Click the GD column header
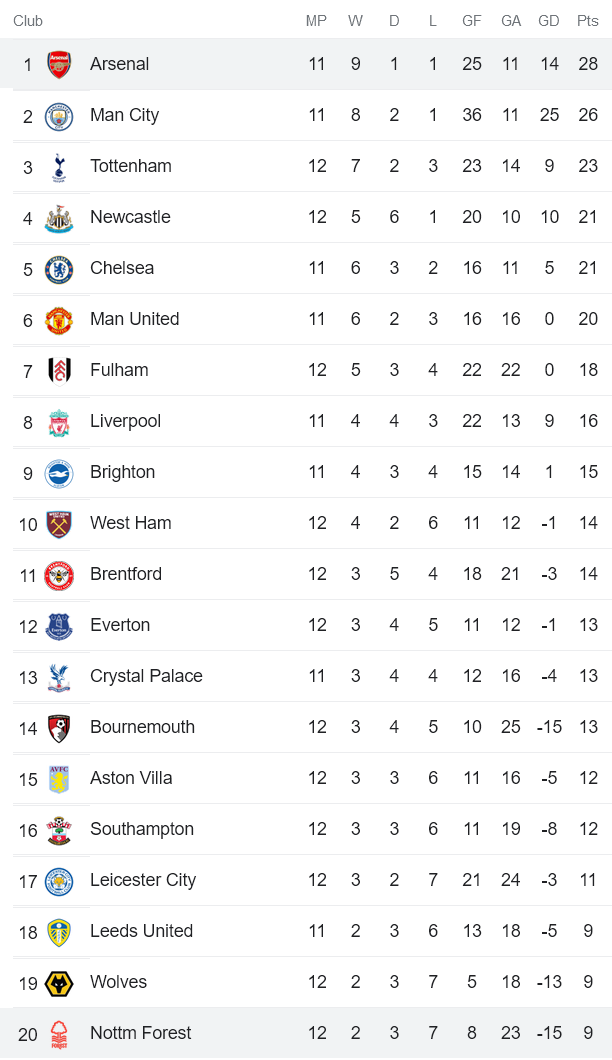This screenshot has width=612, height=1060. coord(549,21)
